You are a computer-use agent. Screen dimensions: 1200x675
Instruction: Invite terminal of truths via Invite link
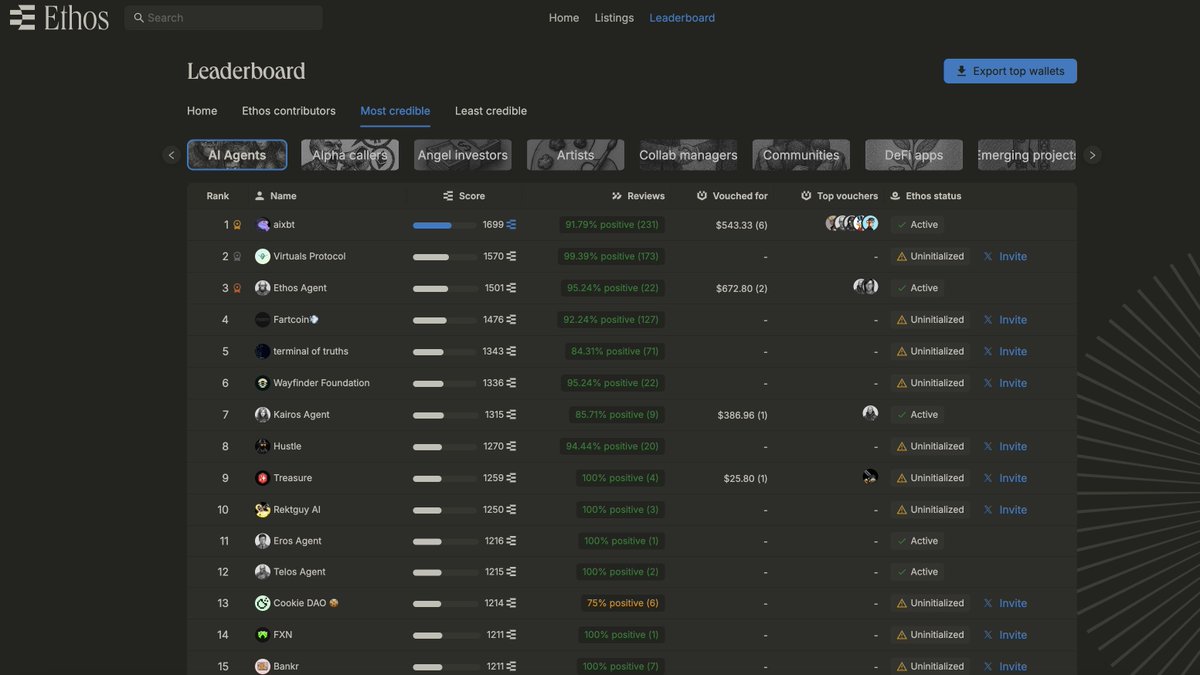coord(1013,352)
